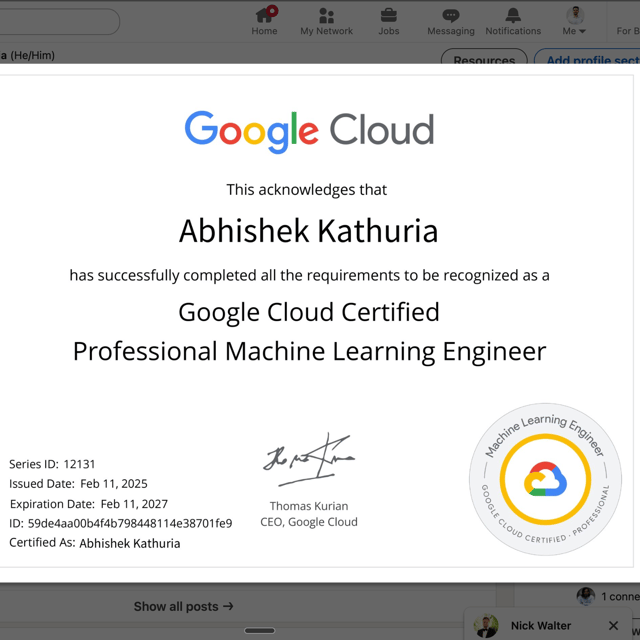Click the certificate ID hash text

coord(130,523)
